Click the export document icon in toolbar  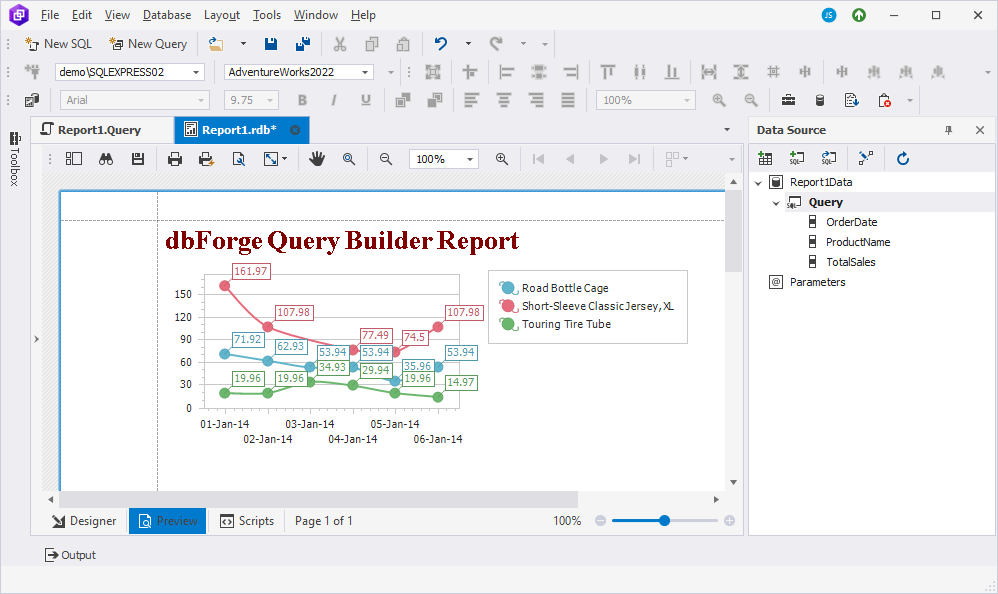852,100
